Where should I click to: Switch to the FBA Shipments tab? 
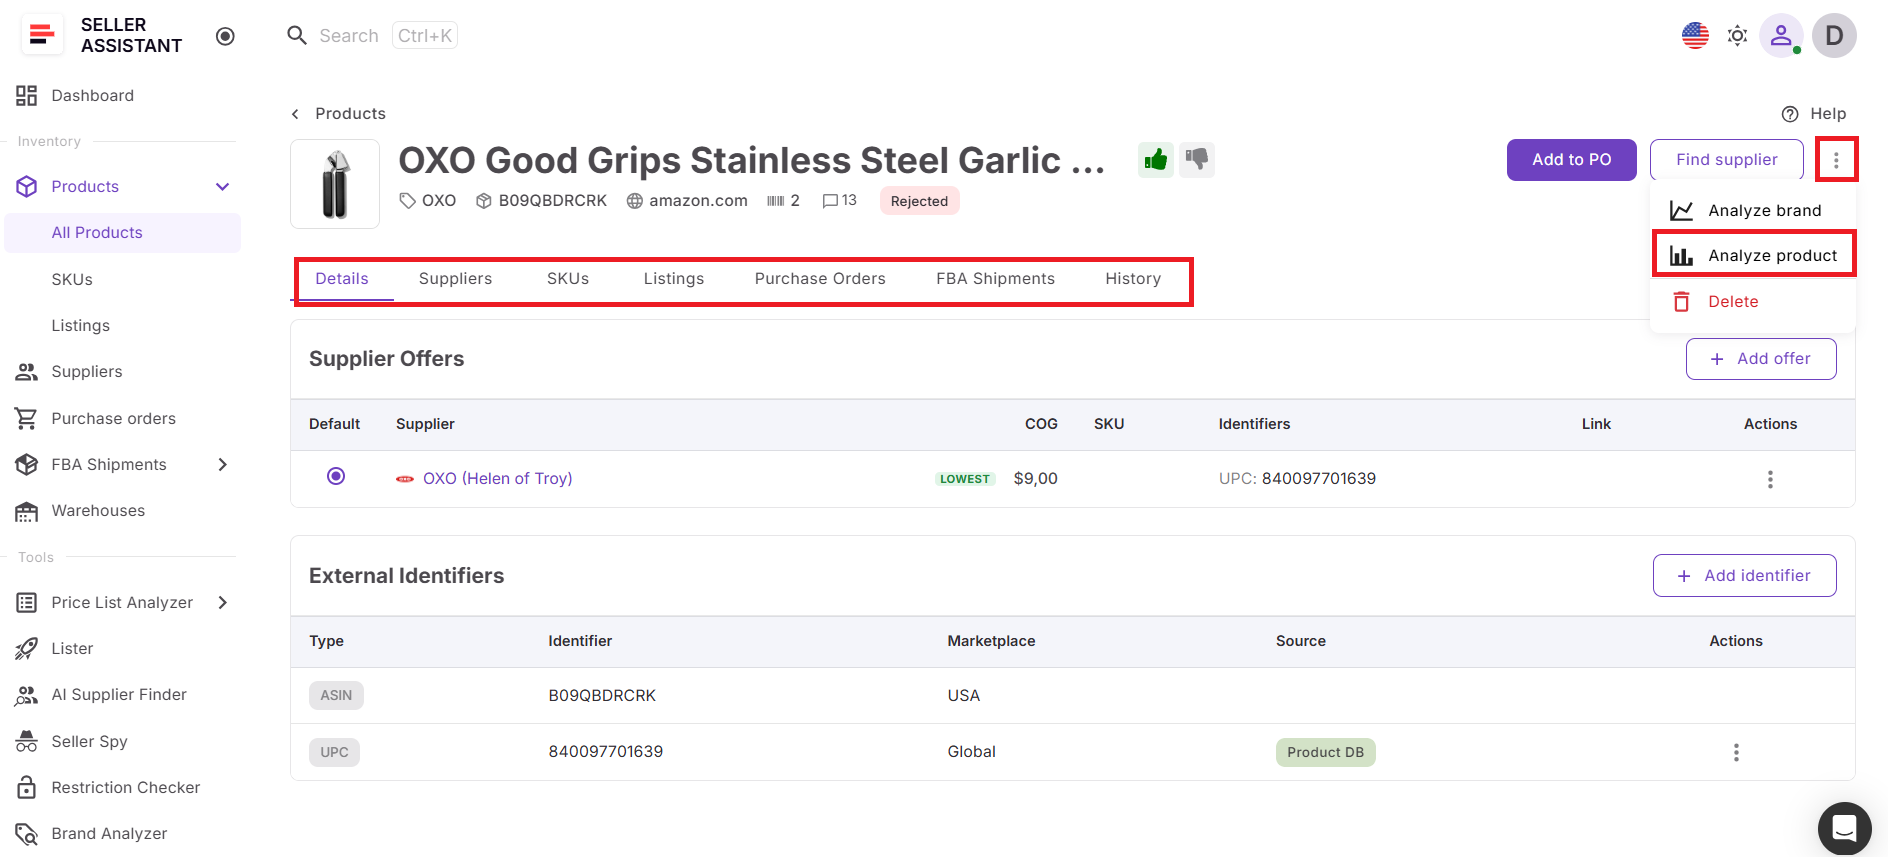(995, 279)
